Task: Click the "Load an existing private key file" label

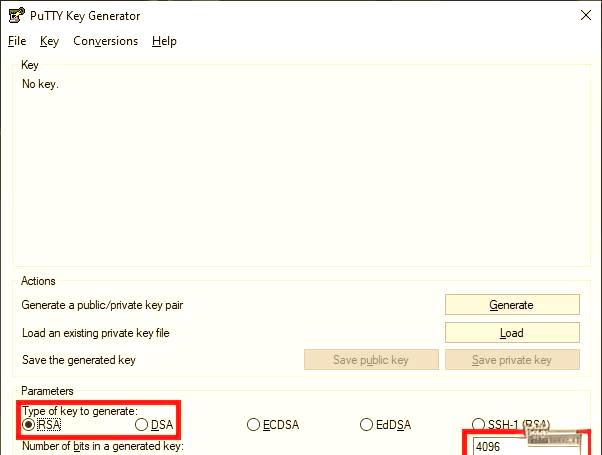Action: tap(96, 333)
